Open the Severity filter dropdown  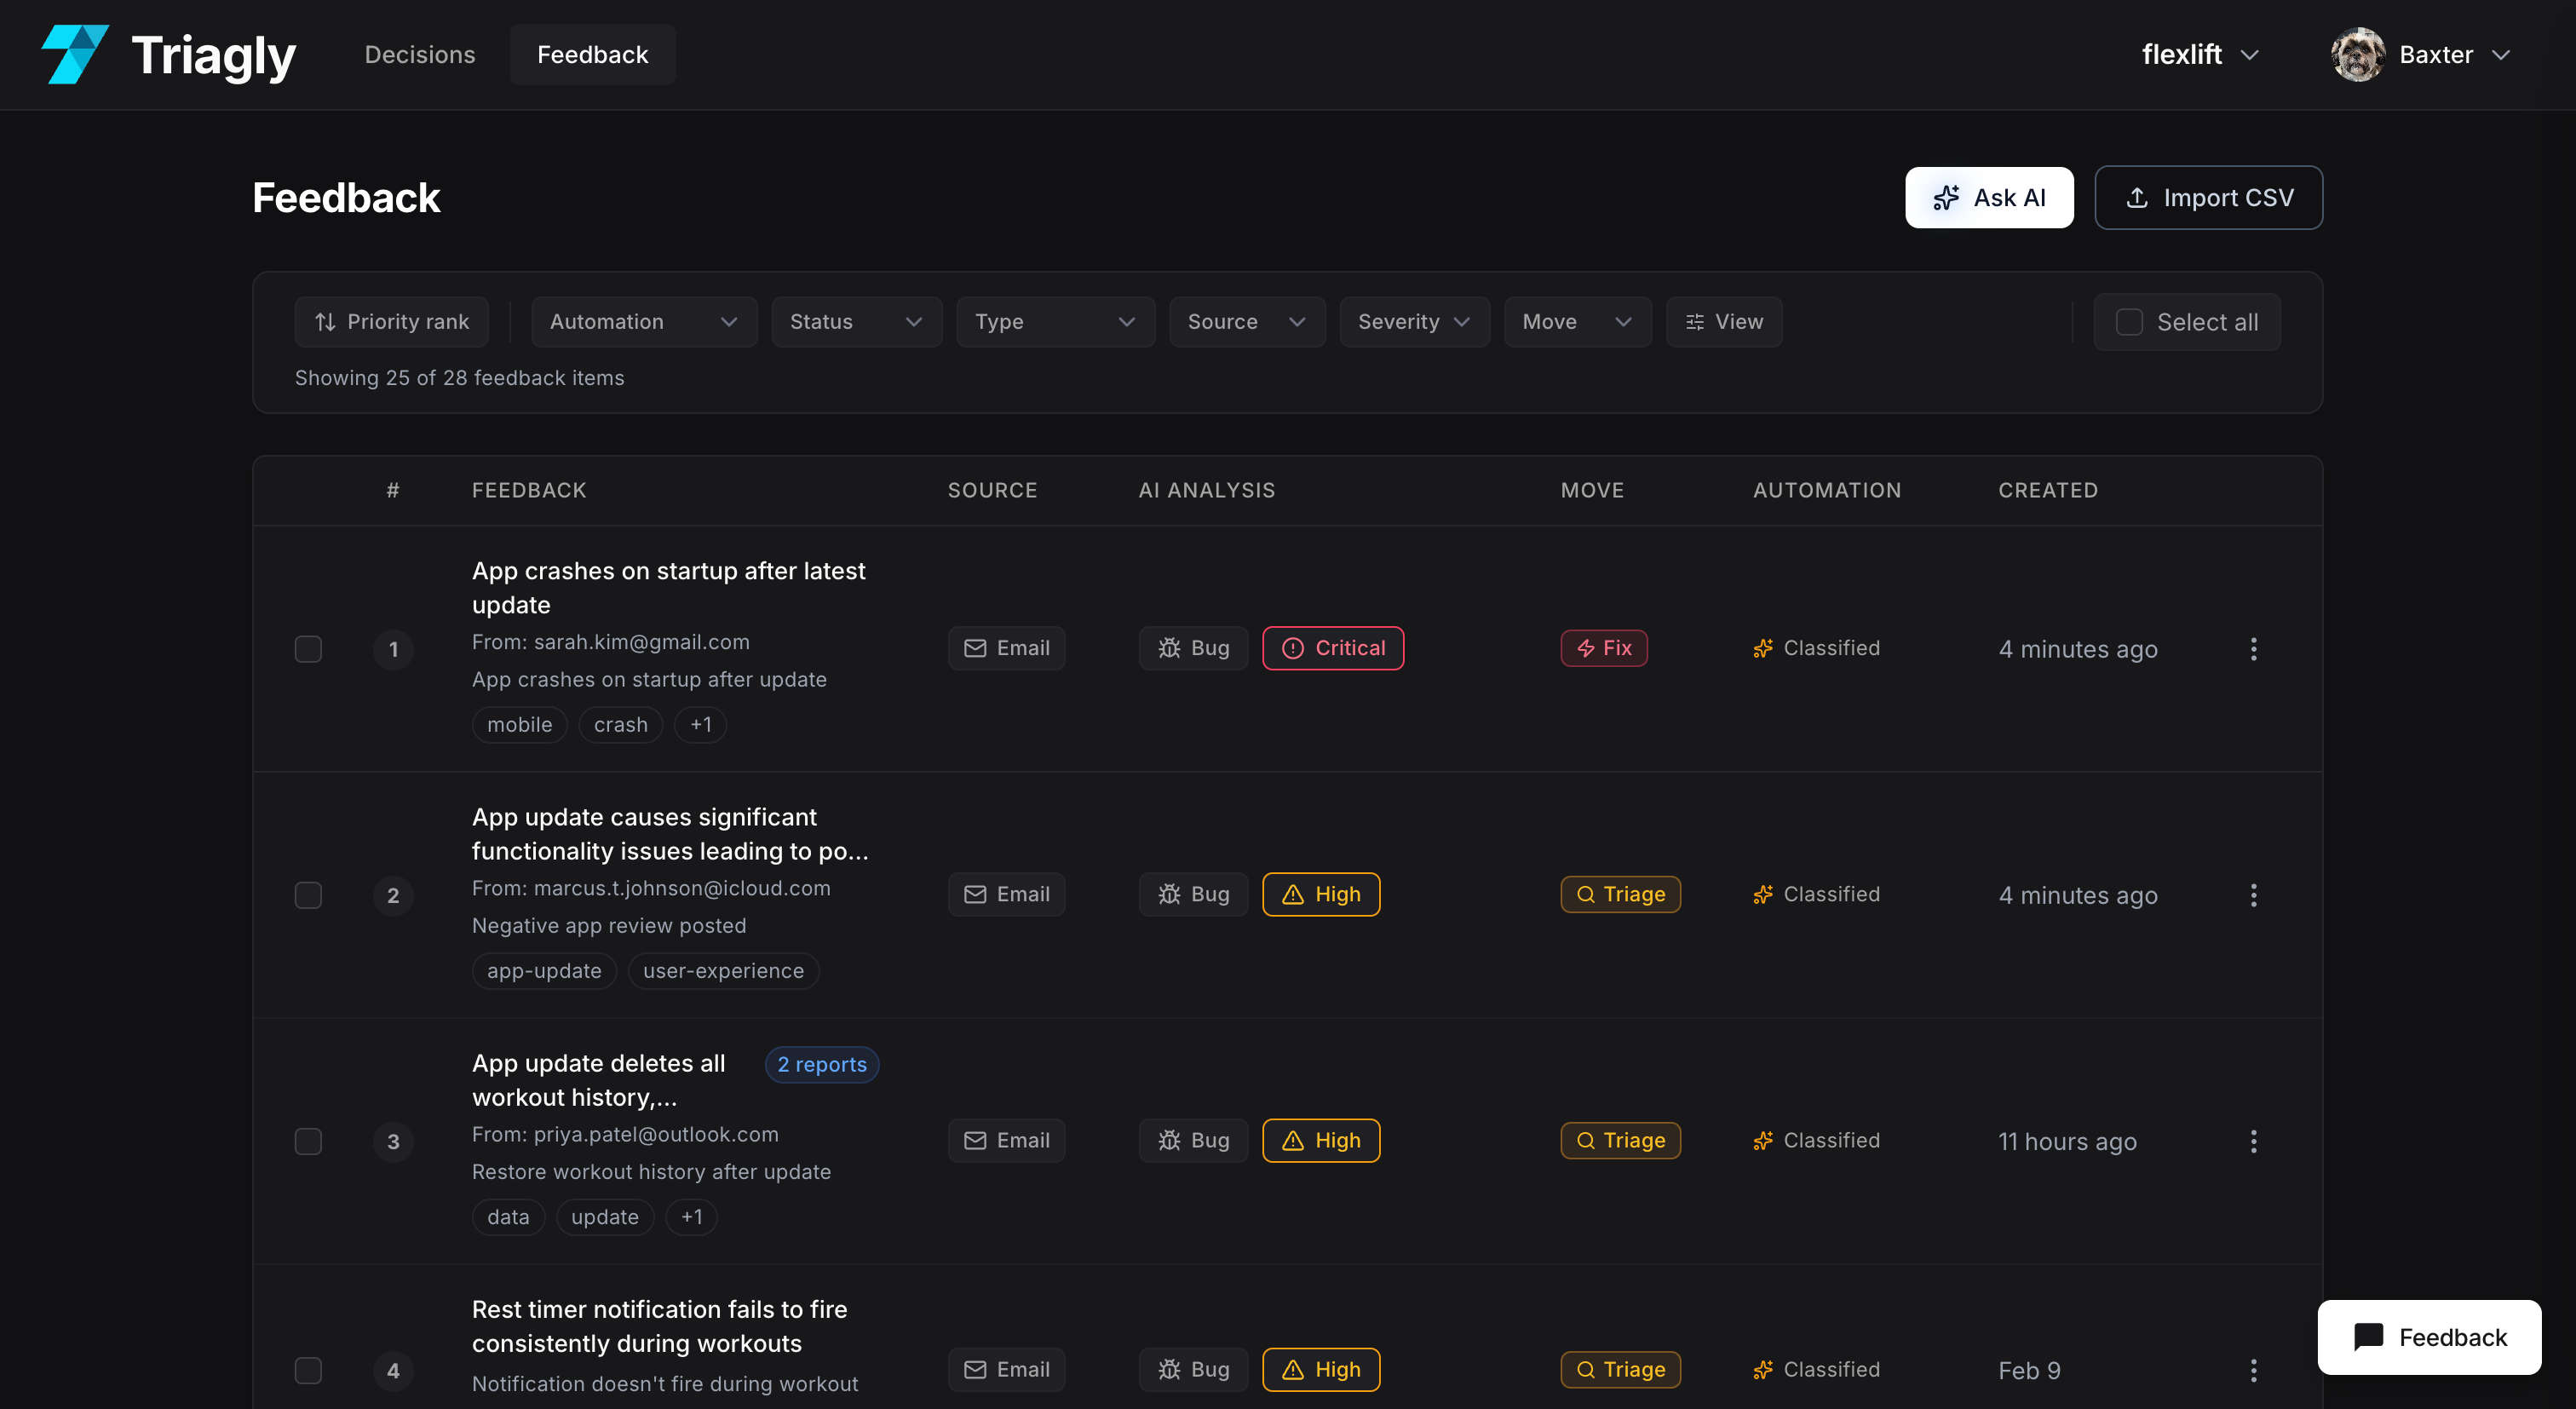tap(1414, 322)
